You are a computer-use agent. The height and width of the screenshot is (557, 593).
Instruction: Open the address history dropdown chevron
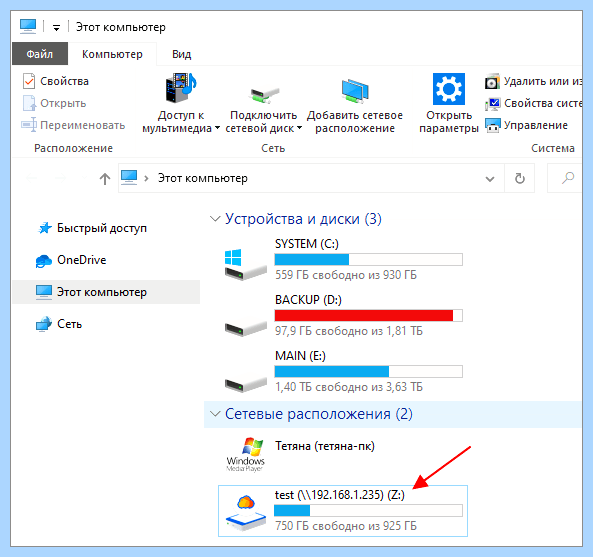(x=490, y=178)
